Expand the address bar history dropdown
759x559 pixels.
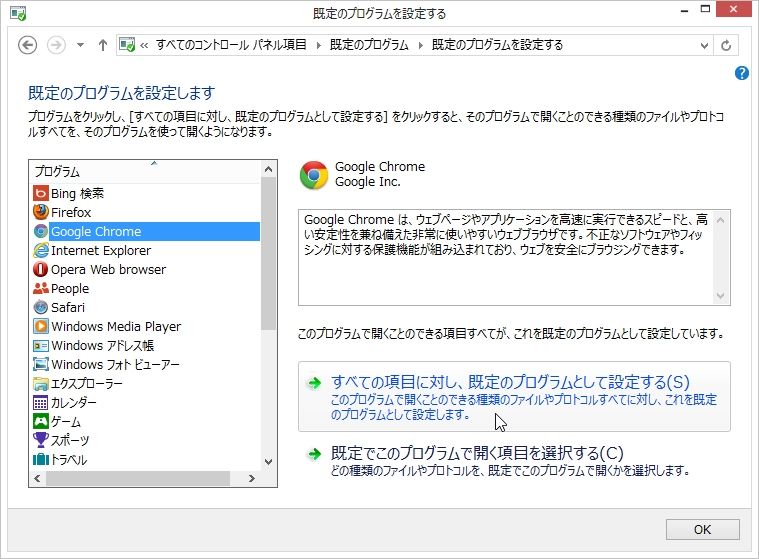[704, 45]
